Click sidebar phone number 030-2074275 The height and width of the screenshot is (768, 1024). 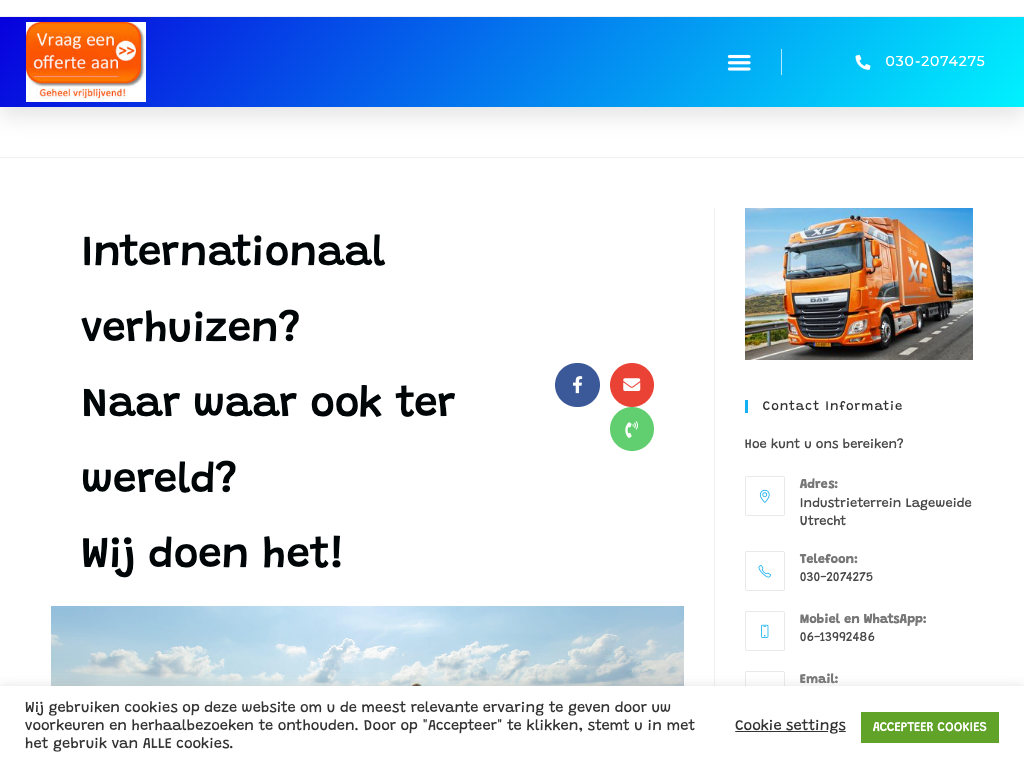point(836,577)
